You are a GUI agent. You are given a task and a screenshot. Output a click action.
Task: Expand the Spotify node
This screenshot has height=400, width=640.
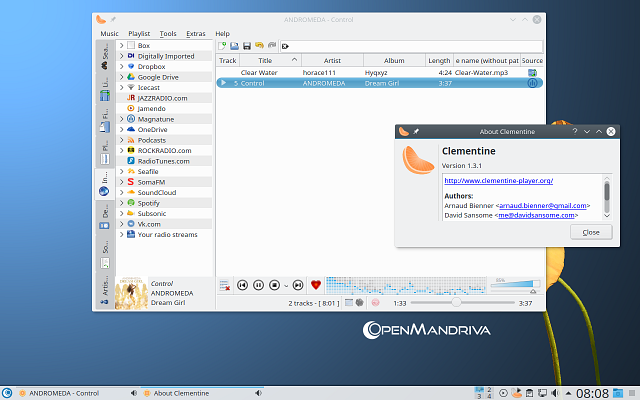[x=121, y=203]
